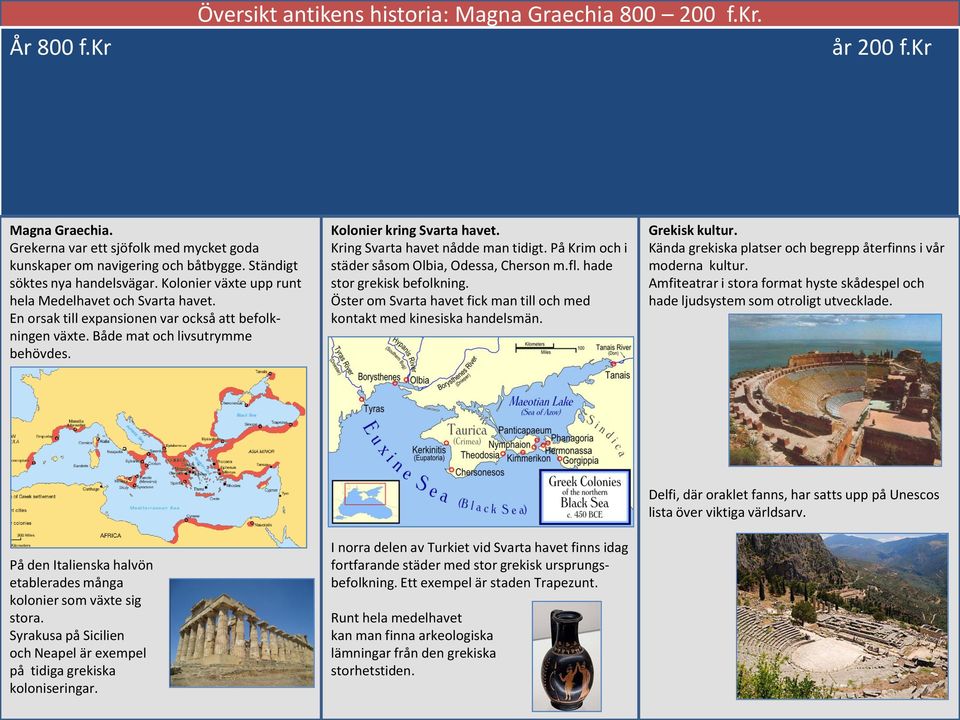Viewport: 960px width, 720px height.
Task: Click the "Taurica" label on the map
Action: [467, 430]
